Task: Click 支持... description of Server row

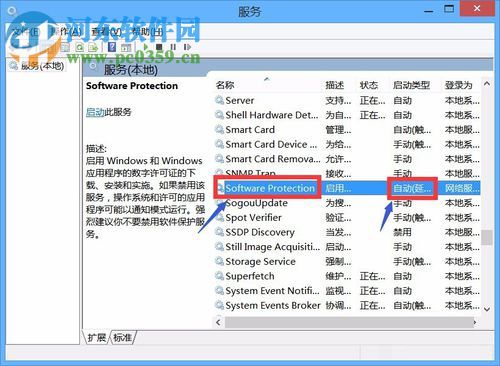Action: pyautogui.click(x=338, y=100)
